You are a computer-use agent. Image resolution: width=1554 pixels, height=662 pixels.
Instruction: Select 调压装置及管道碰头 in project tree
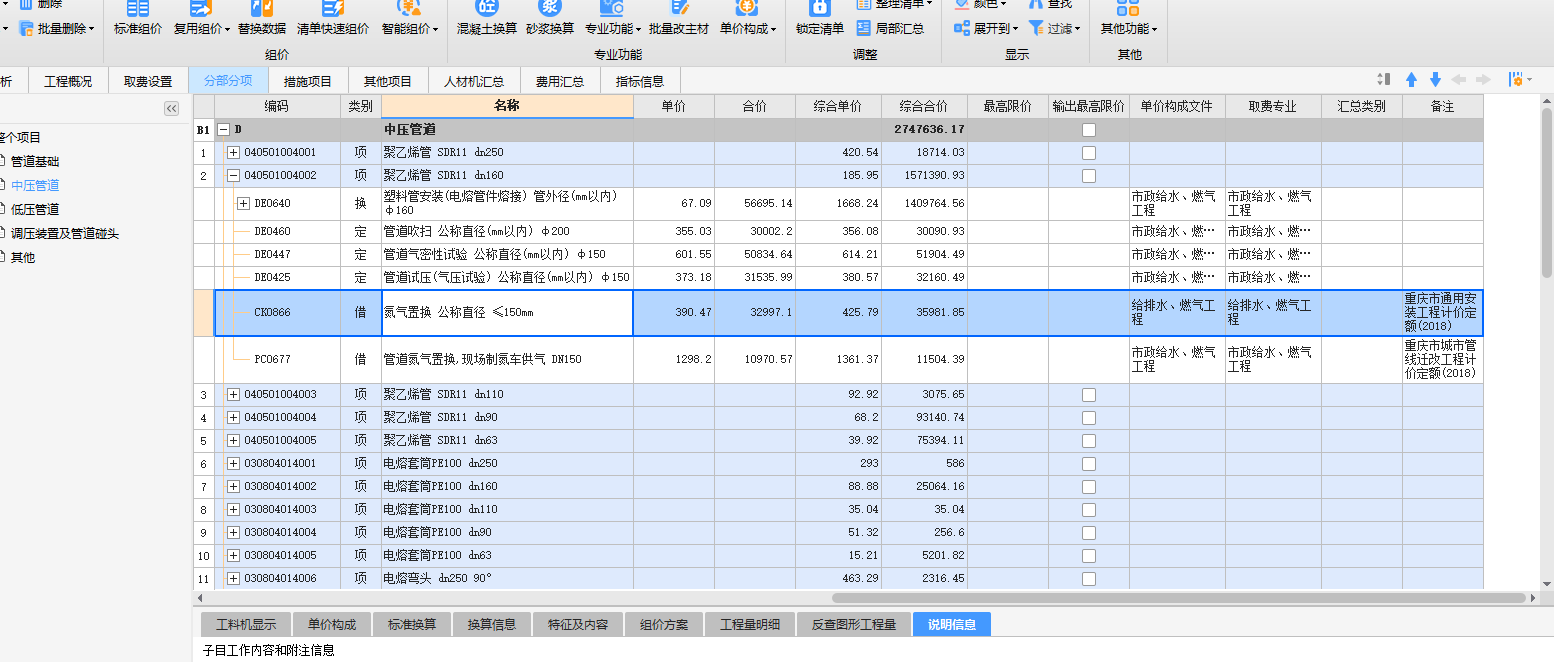click(65, 233)
